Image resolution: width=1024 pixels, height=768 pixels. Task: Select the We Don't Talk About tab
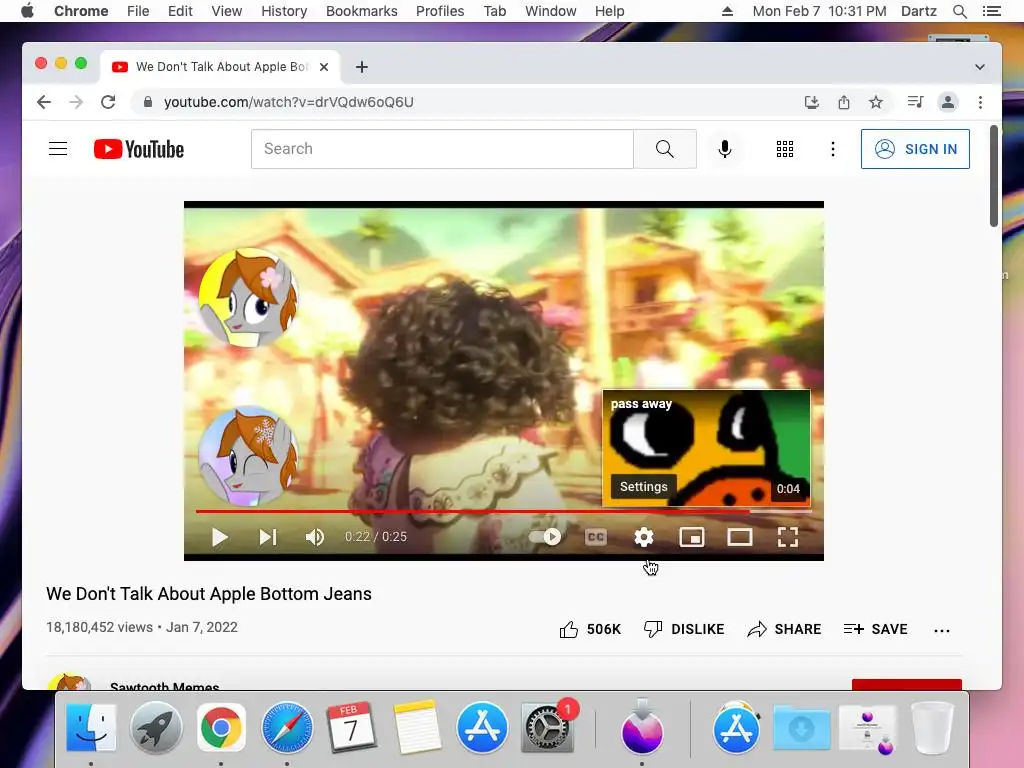pyautogui.click(x=220, y=67)
